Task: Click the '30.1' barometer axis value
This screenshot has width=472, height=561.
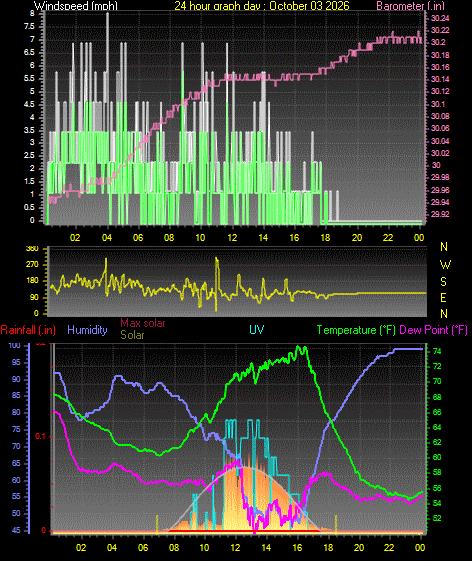Action: [438, 104]
